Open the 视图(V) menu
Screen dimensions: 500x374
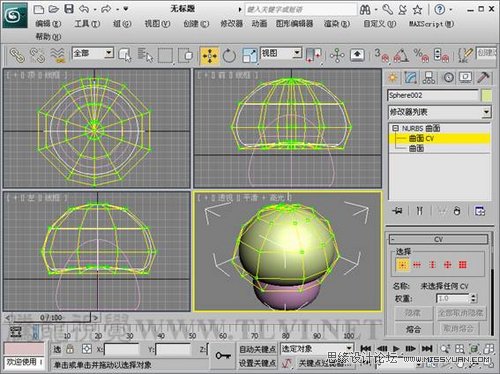[x=157, y=24]
